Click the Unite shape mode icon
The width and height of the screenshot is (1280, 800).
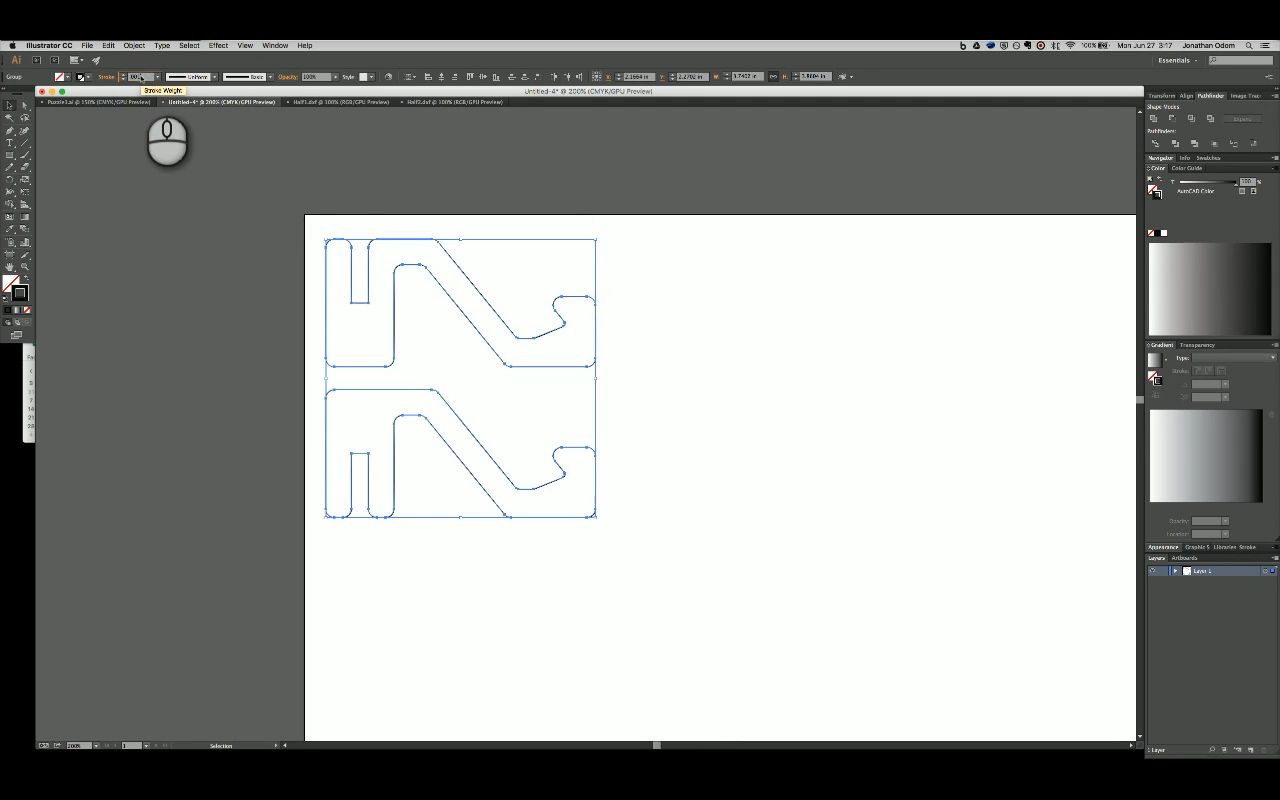click(x=1154, y=118)
